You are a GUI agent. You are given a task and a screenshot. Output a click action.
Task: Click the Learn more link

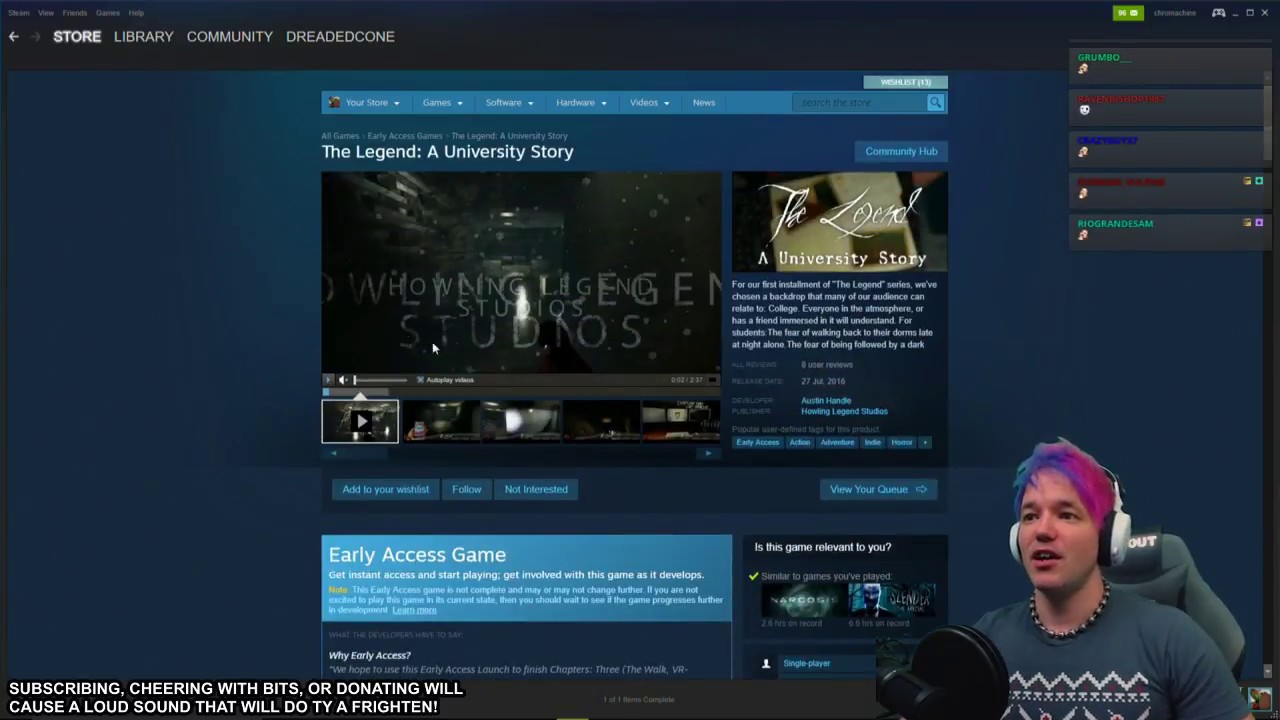(414, 610)
